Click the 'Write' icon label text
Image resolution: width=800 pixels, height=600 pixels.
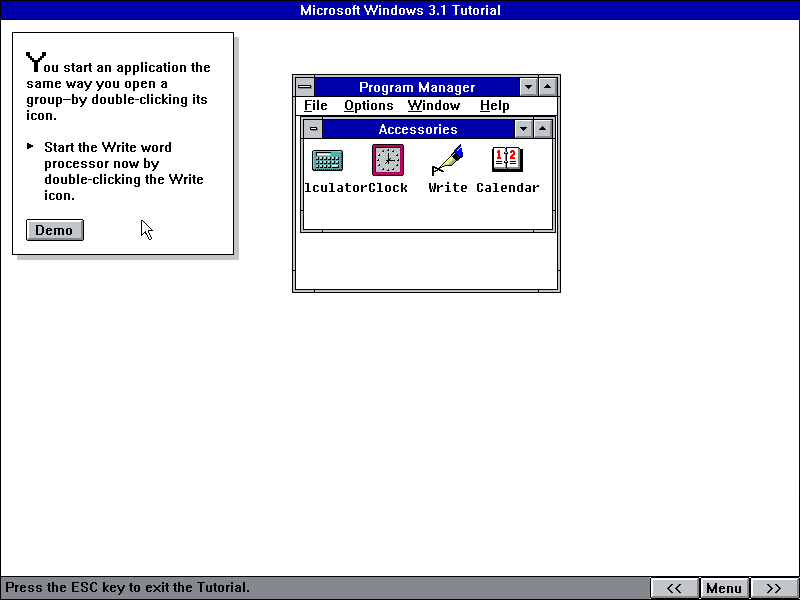point(447,188)
